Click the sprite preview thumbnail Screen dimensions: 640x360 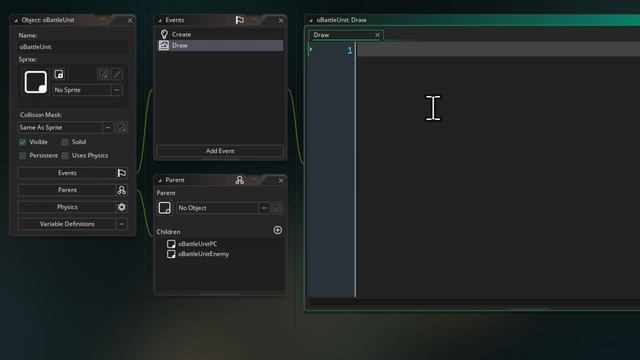click(36, 82)
